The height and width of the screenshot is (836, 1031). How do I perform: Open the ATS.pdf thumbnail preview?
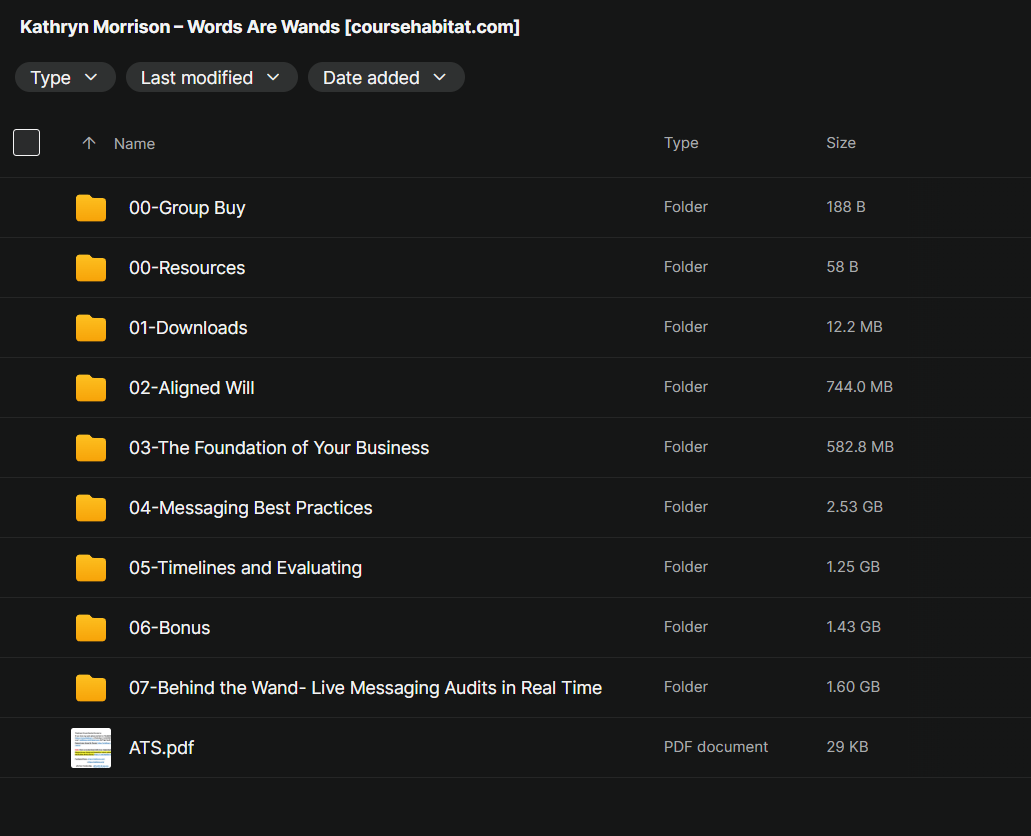click(x=91, y=748)
